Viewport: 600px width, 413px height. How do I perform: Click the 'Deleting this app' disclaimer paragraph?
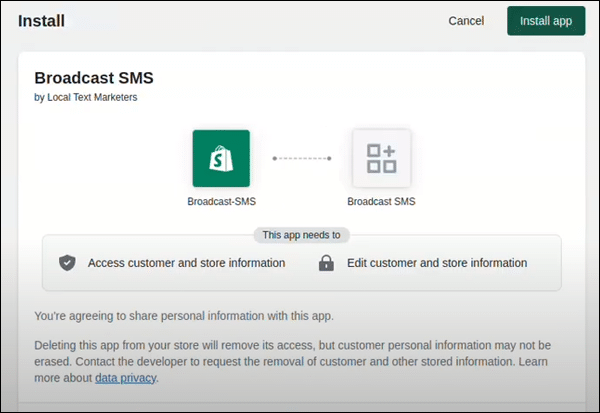(293, 361)
